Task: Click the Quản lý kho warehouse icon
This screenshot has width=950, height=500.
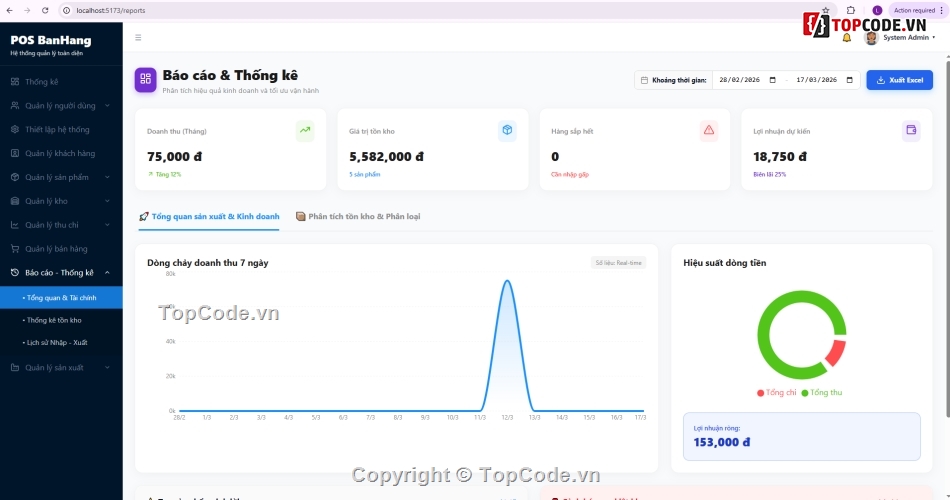Action: click(x=15, y=201)
